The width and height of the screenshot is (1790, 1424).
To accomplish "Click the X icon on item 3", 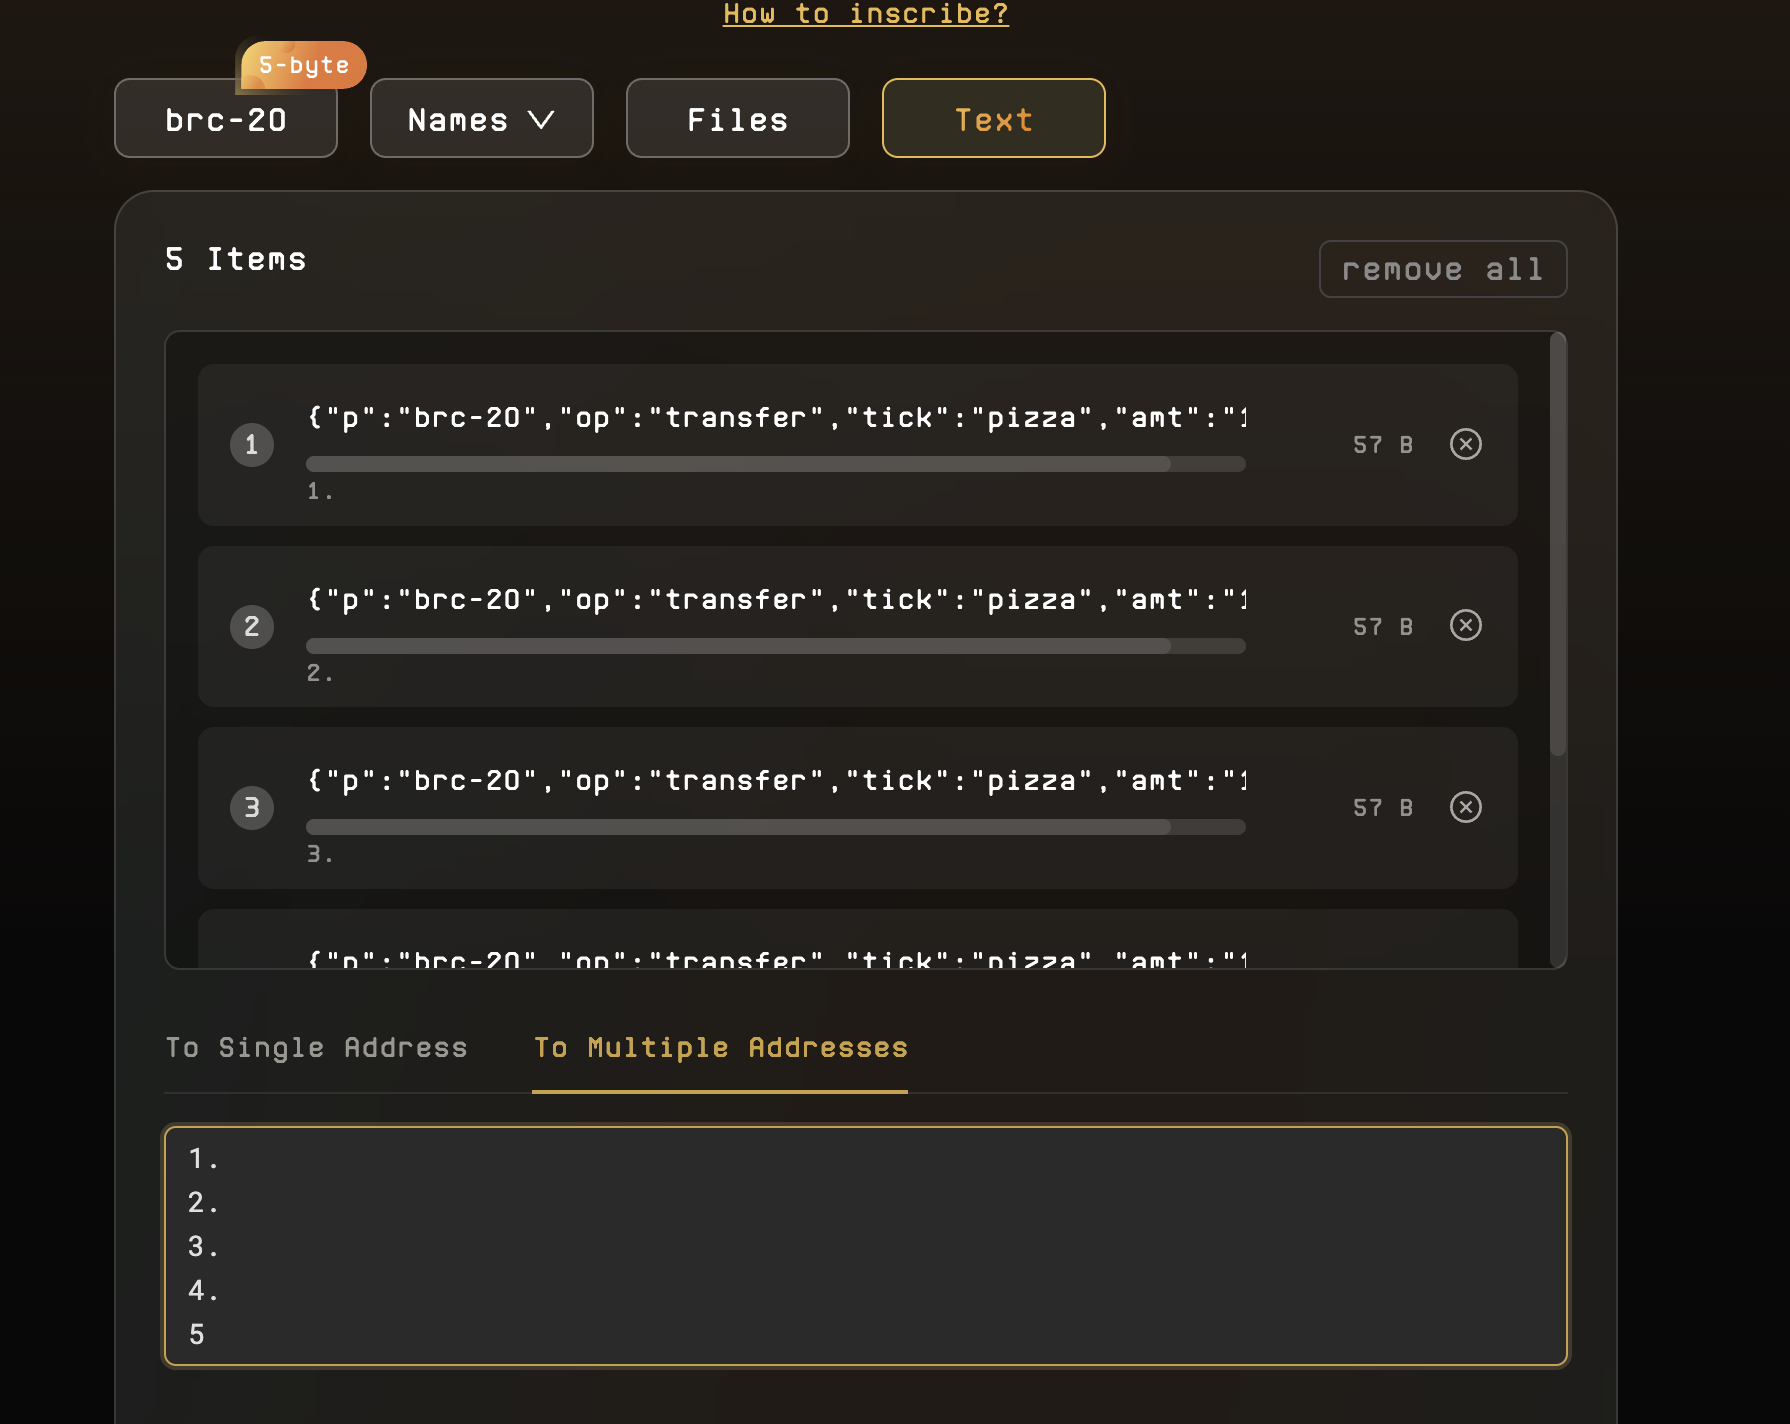I will (1465, 807).
